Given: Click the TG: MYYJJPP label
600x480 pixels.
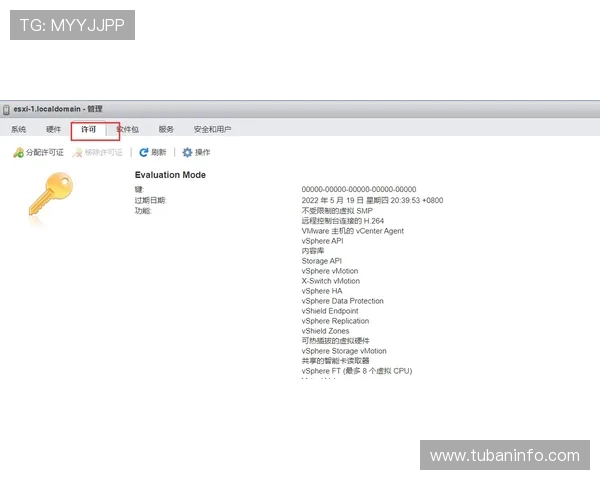Looking at the screenshot, I should [x=71, y=24].
